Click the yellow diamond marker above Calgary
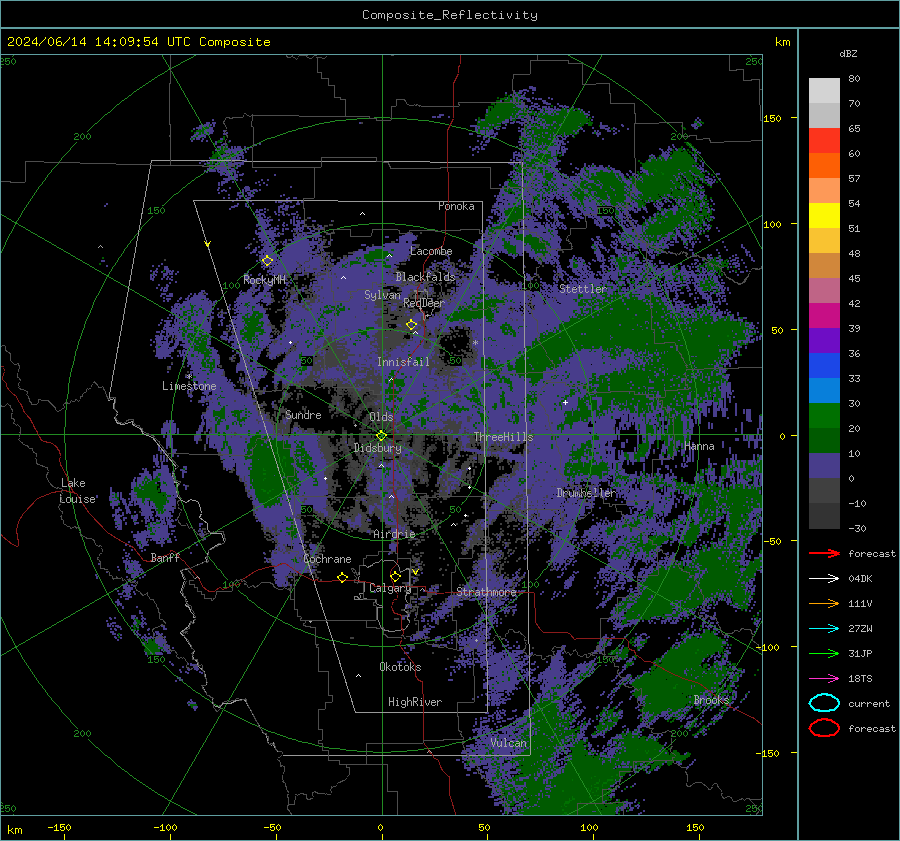Viewport: 900px width, 841px height. click(x=395, y=576)
